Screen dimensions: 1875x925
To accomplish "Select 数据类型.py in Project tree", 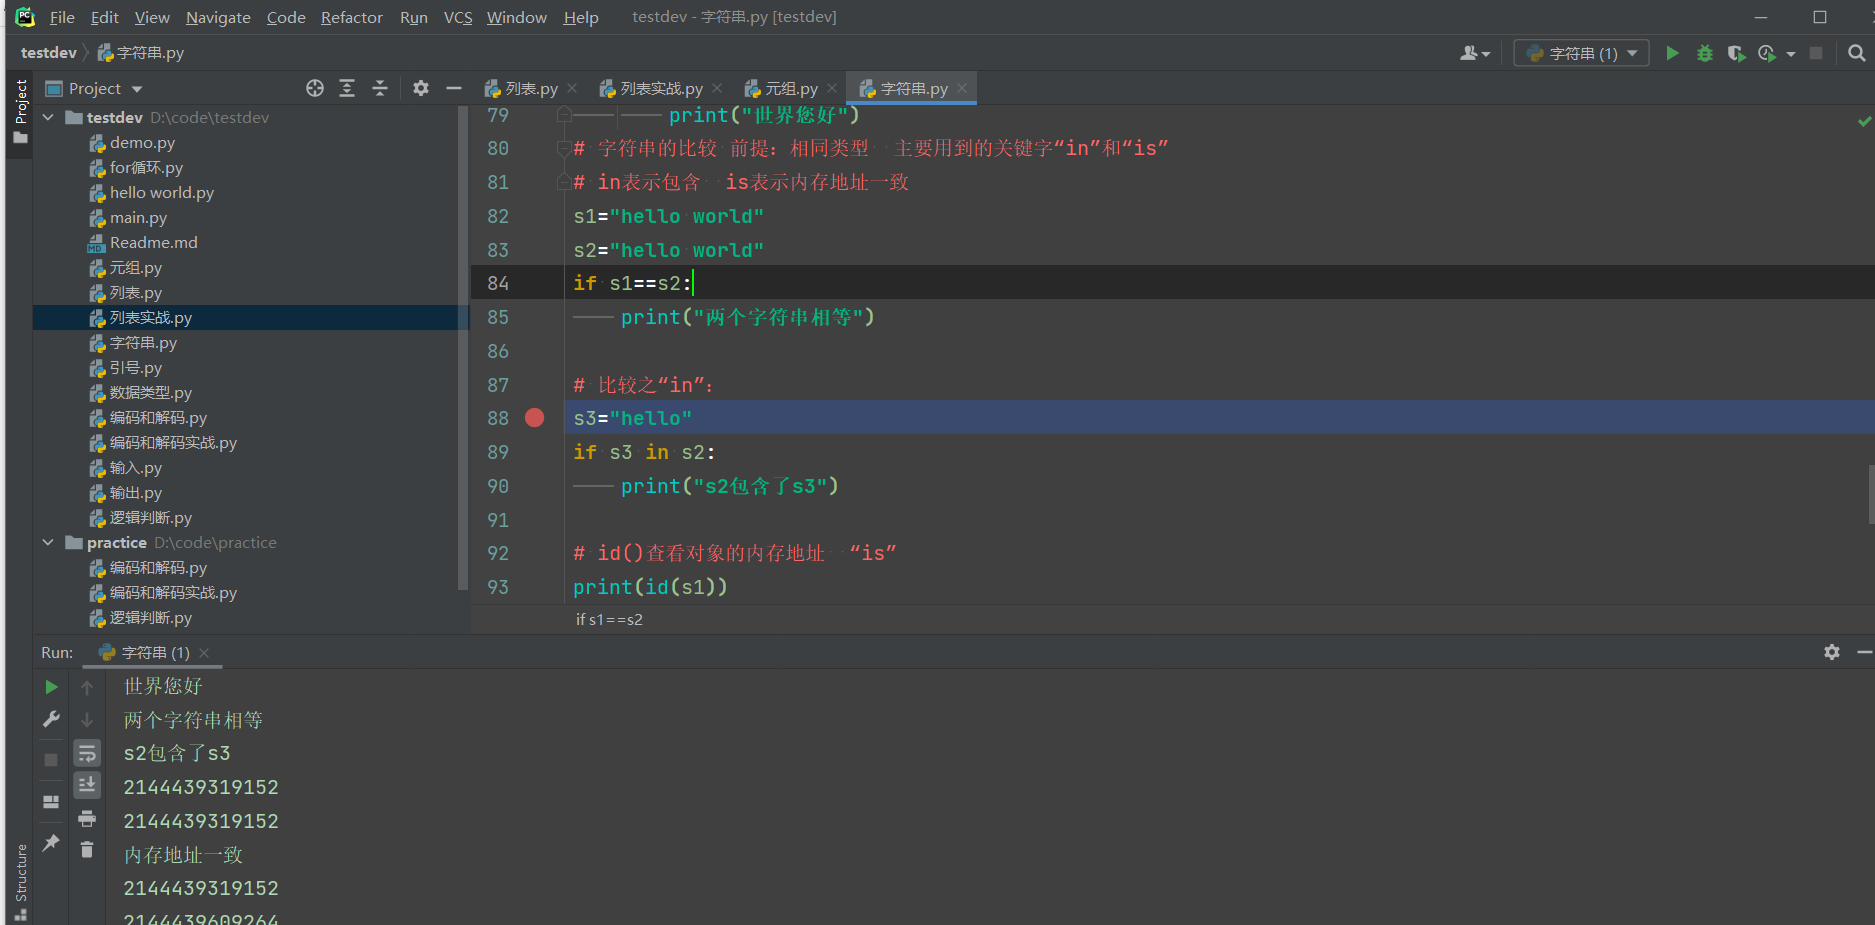I will click(x=150, y=392).
